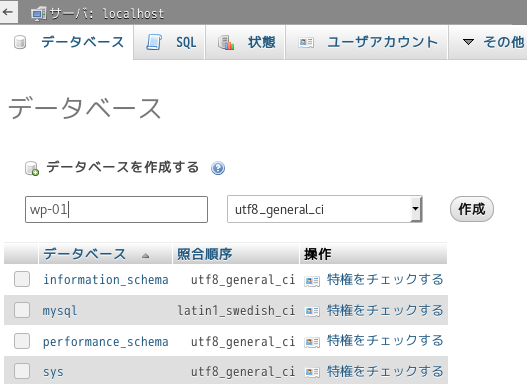Open the mysql database link
Screen dimensions: 527x384
click(x=60, y=311)
